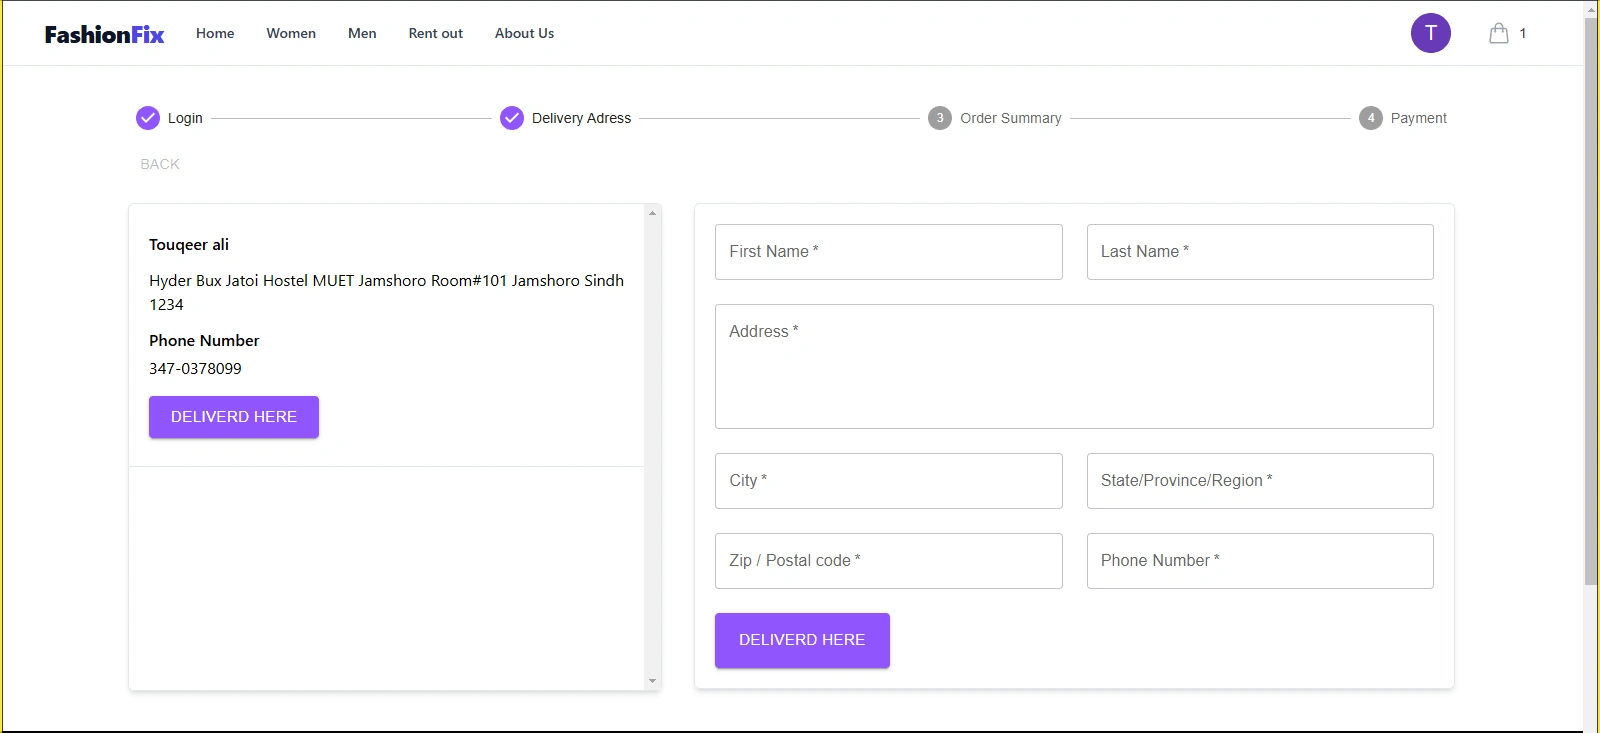The image size is (1600, 733).
Task: Click the Delivery Adress step checkmark icon
Action: 512,118
